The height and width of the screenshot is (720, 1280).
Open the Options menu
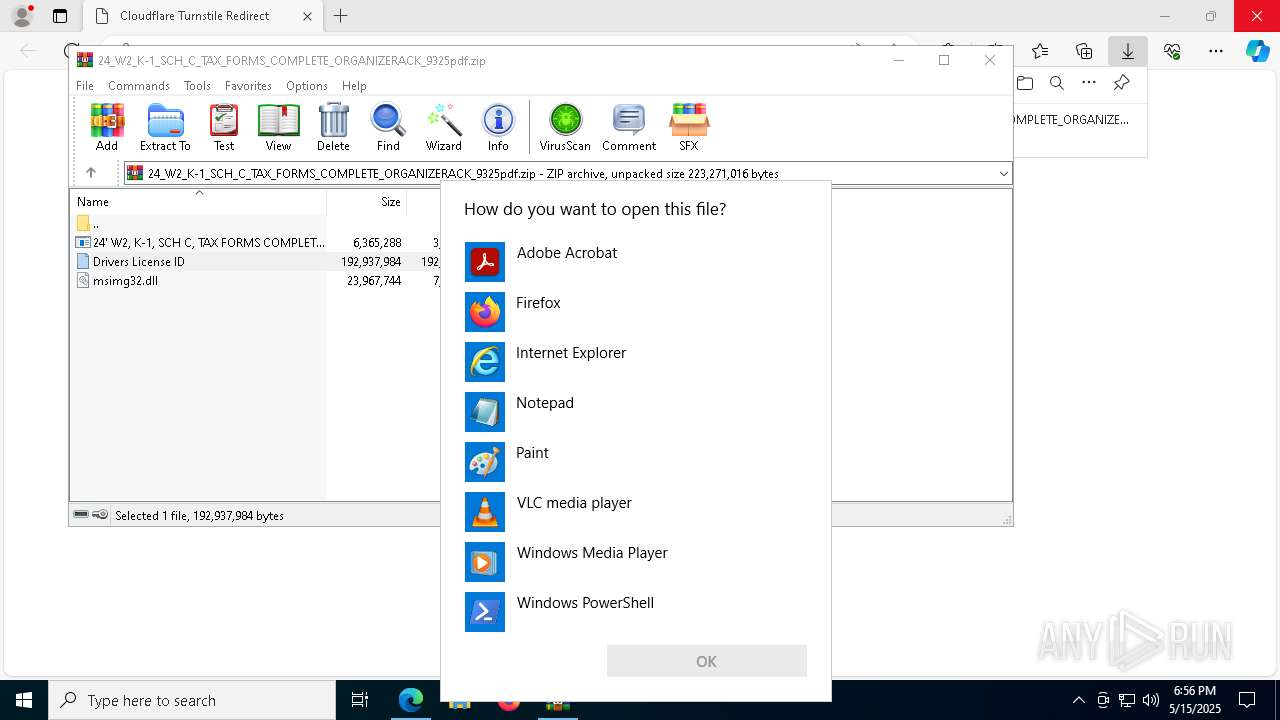click(306, 86)
